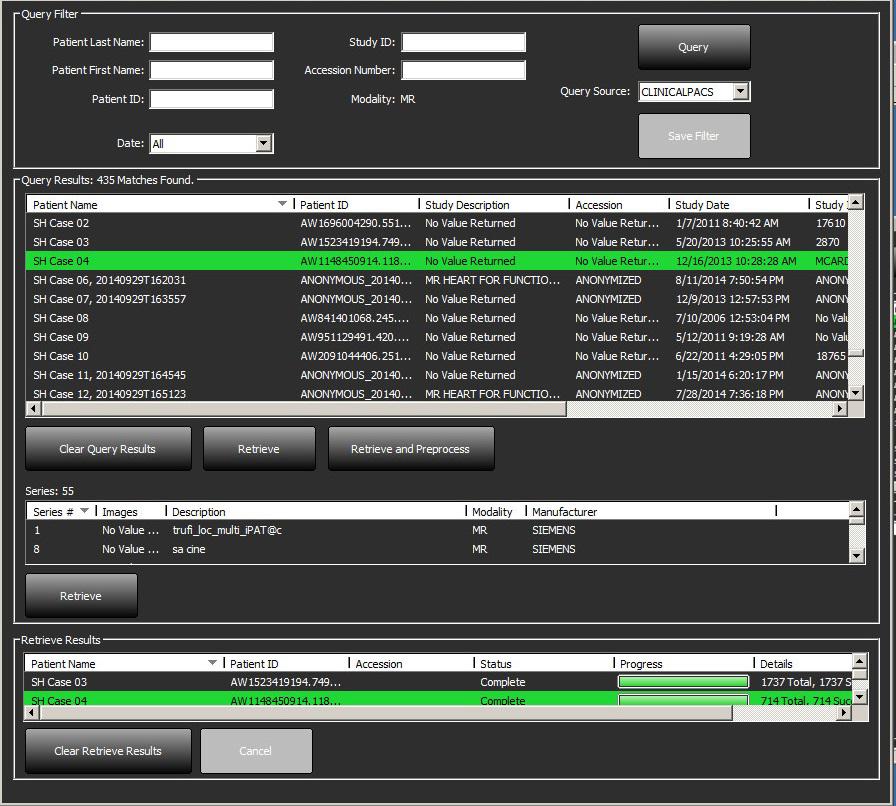Sort query results by Study Description header
The height and width of the screenshot is (806, 896).
pyautogui.click(x=494, y=205)
